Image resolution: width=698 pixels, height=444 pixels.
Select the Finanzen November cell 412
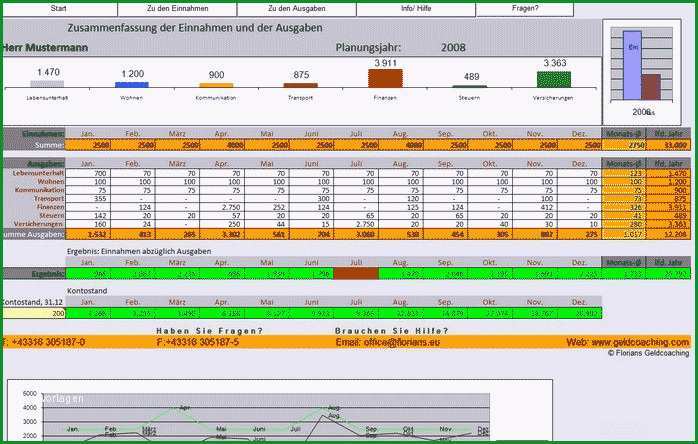535,207
